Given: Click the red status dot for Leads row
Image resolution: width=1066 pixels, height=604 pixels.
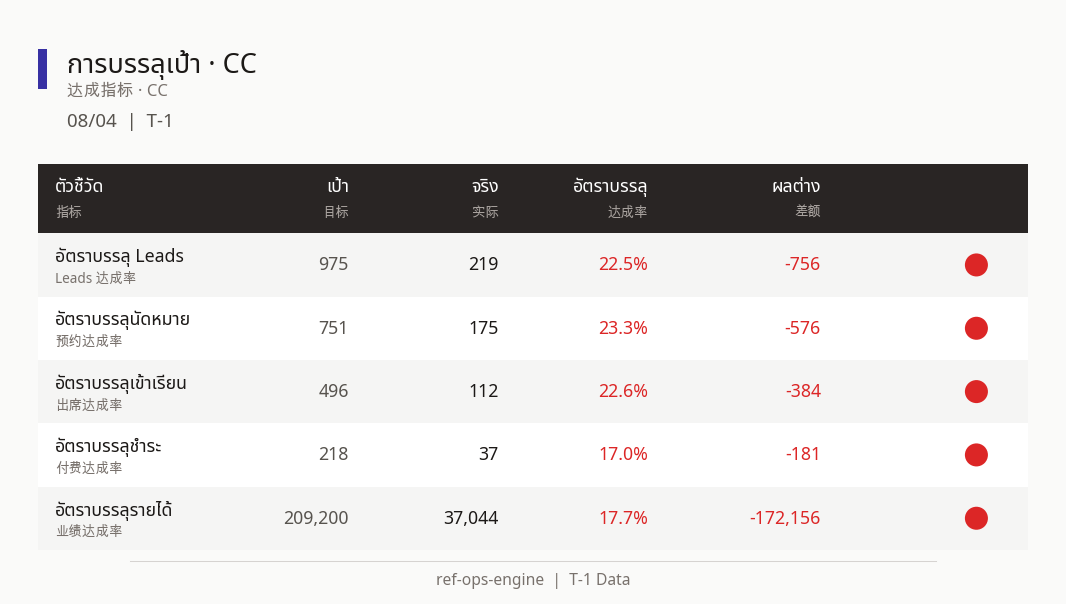Looking at the screenshot, I should pyautogui.click(x=976, y=265).
